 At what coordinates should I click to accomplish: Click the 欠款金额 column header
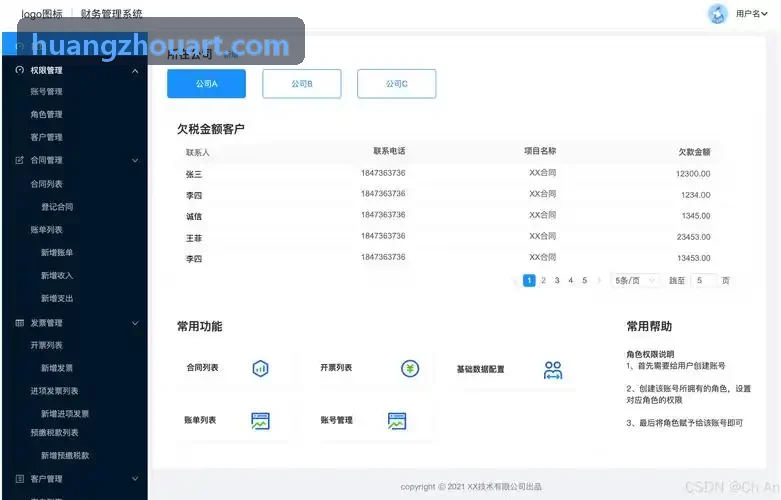point(694,152)
